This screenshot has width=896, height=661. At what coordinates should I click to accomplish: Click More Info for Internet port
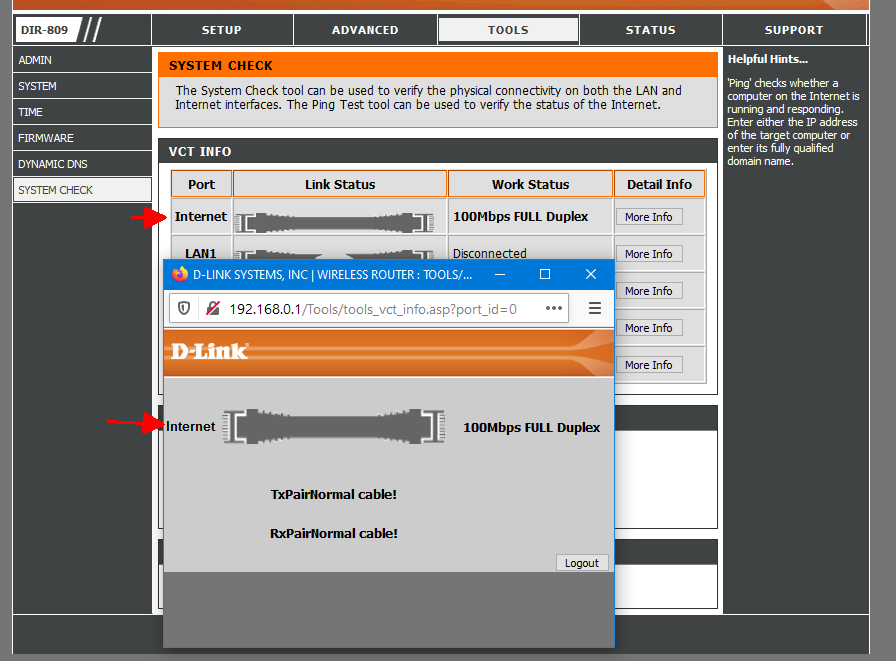[649, 217]
